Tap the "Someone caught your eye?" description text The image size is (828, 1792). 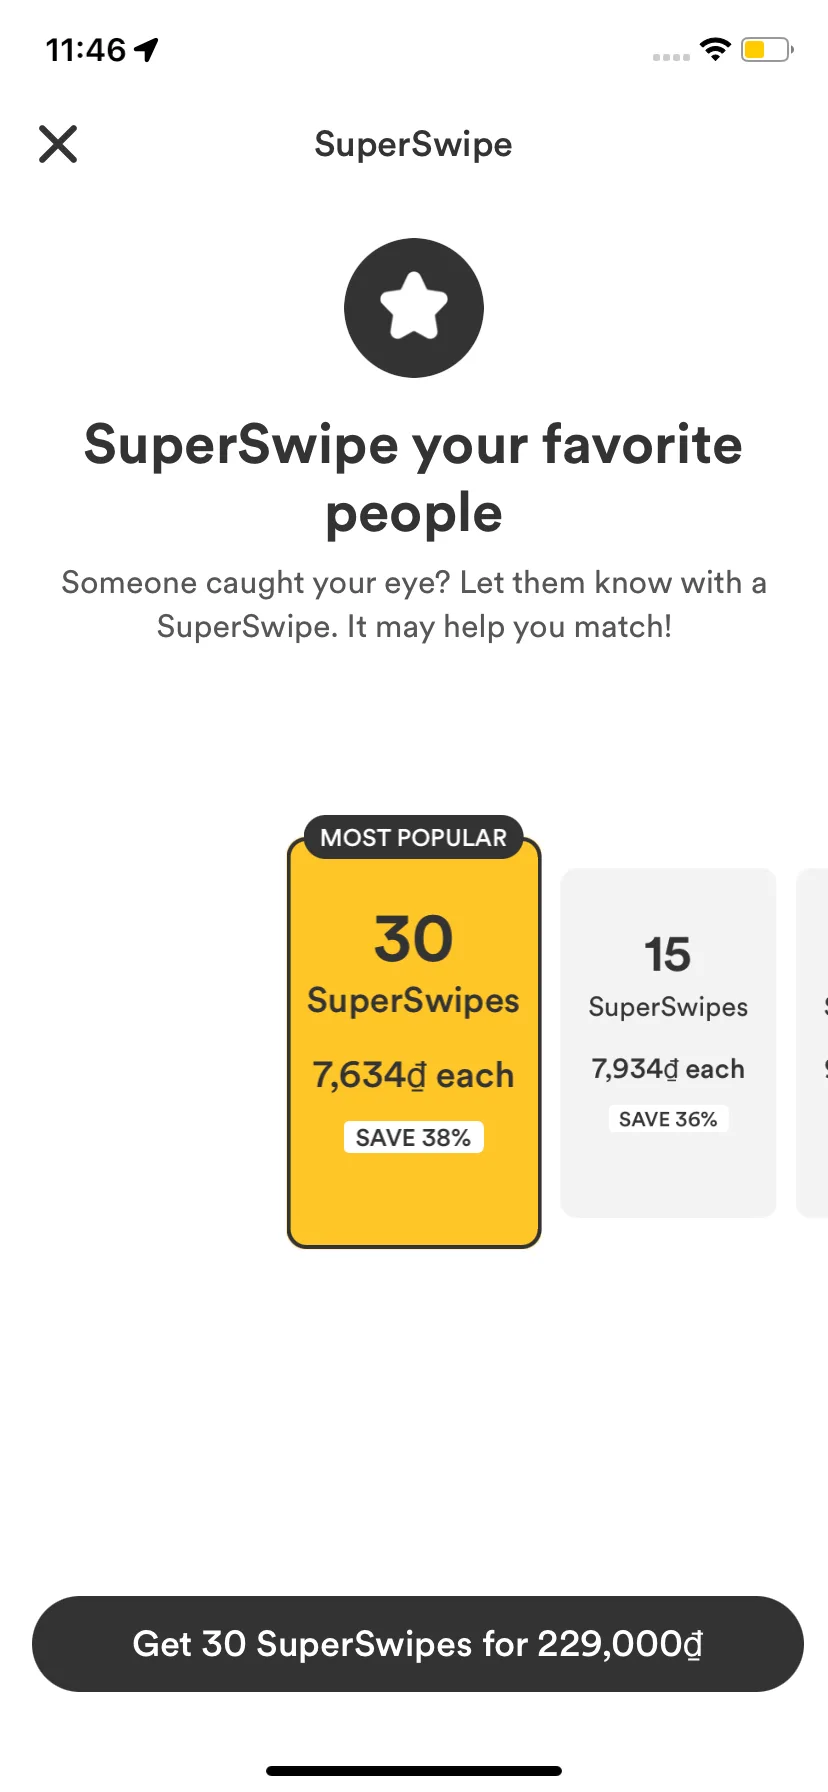point(414,604)
